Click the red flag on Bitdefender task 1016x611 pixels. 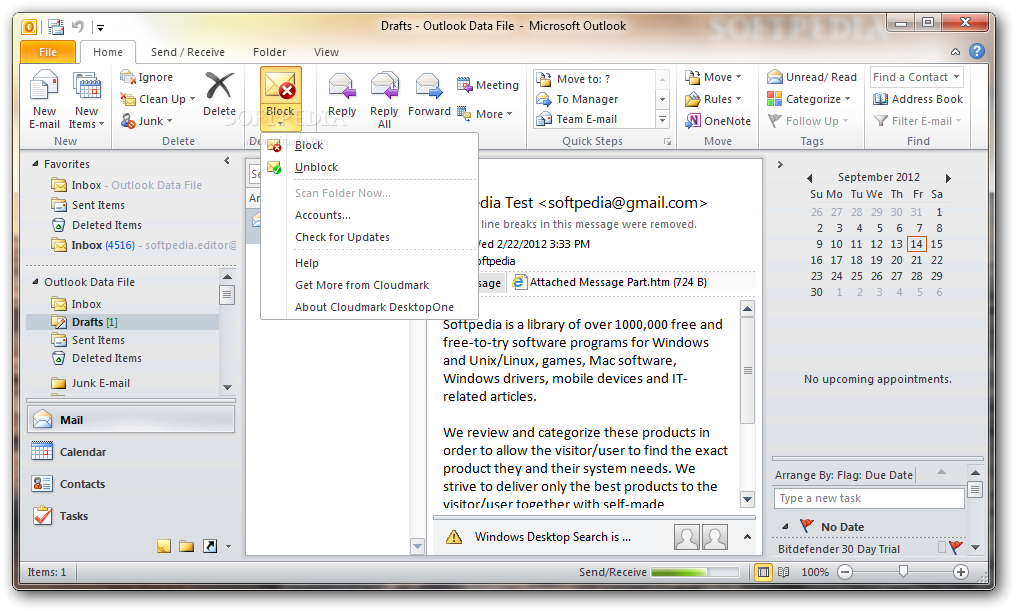(955, 548)
